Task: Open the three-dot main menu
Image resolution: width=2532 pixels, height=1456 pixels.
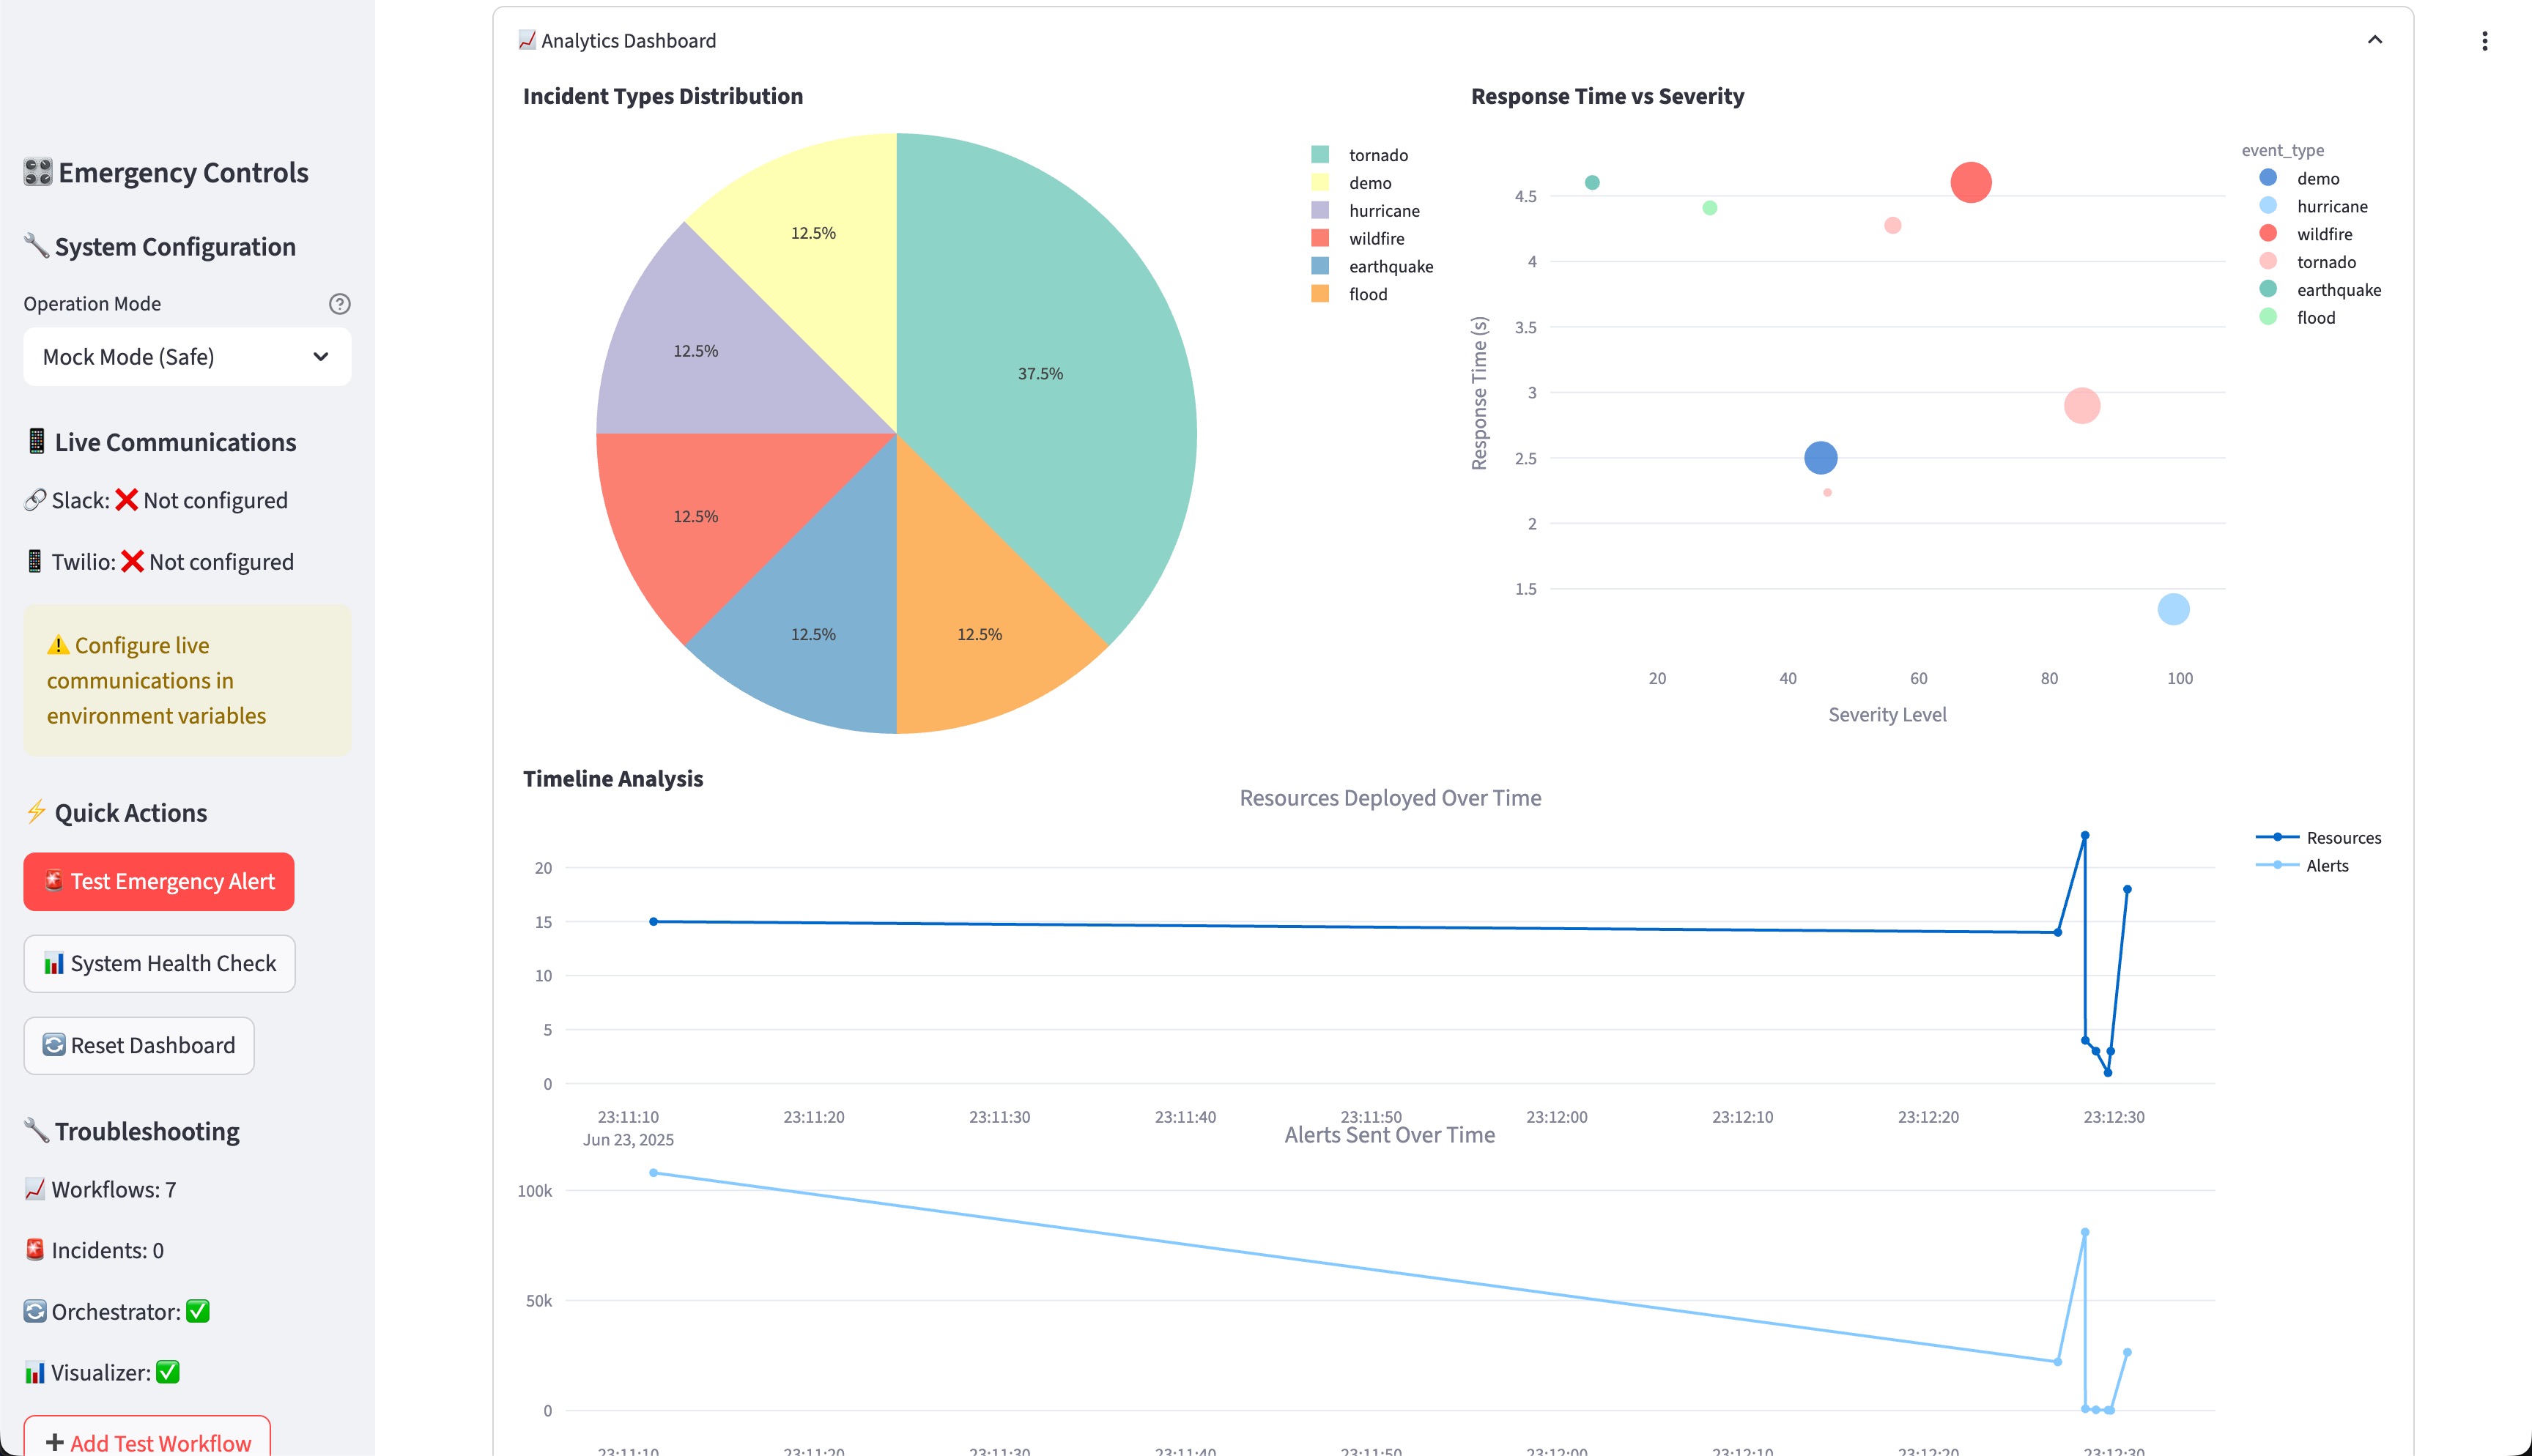Action: coord(2484,41)
